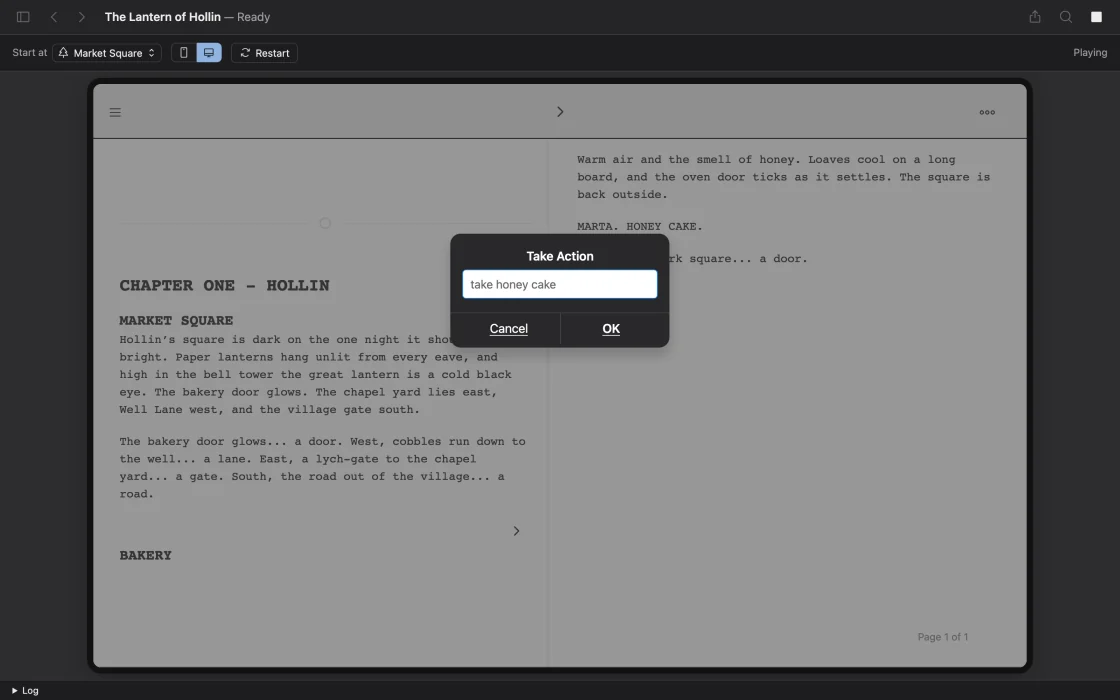Switch to phone preview layout
The image size is (1120, 700).
[184, 53]
